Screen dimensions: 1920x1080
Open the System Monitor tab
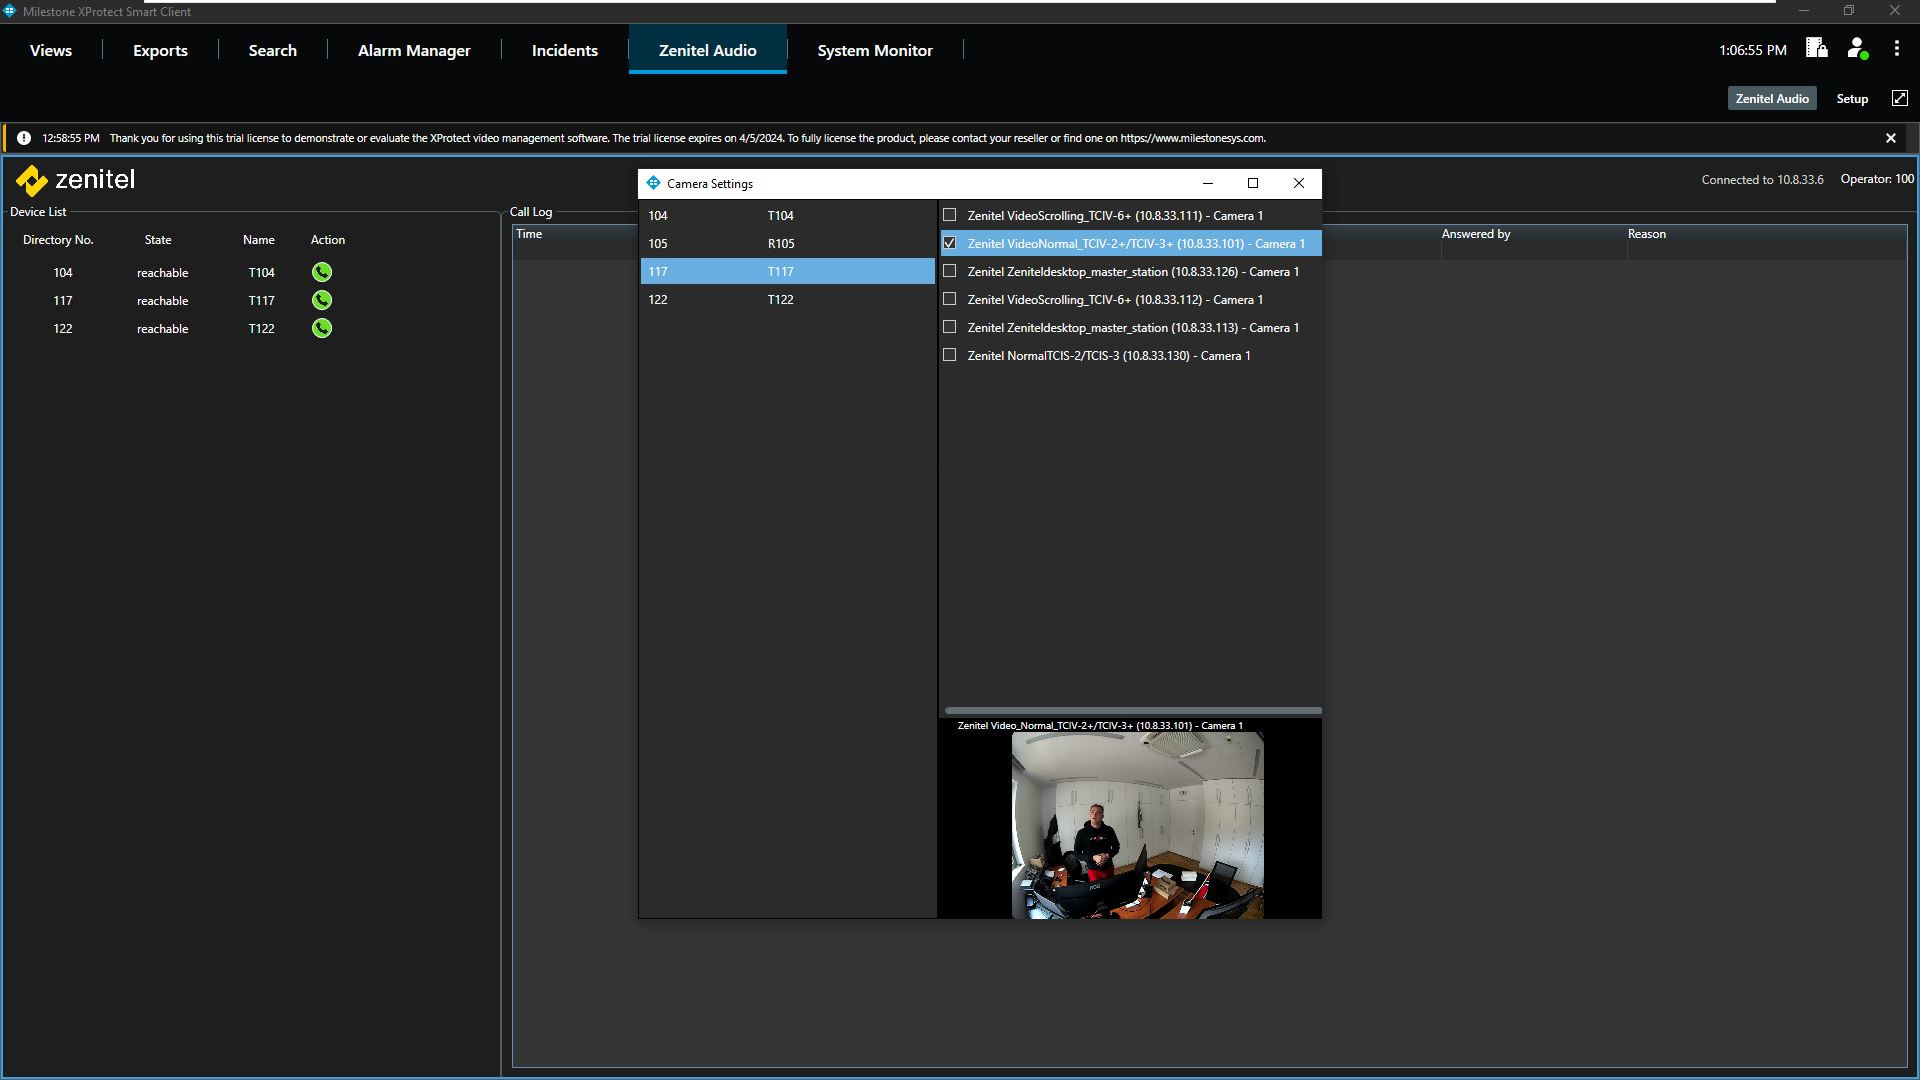(874, 50)
